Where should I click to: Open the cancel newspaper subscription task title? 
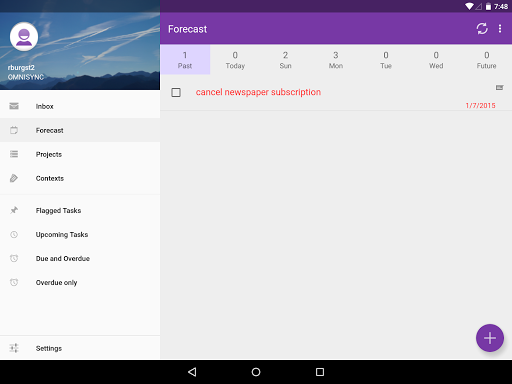point(258,92)
